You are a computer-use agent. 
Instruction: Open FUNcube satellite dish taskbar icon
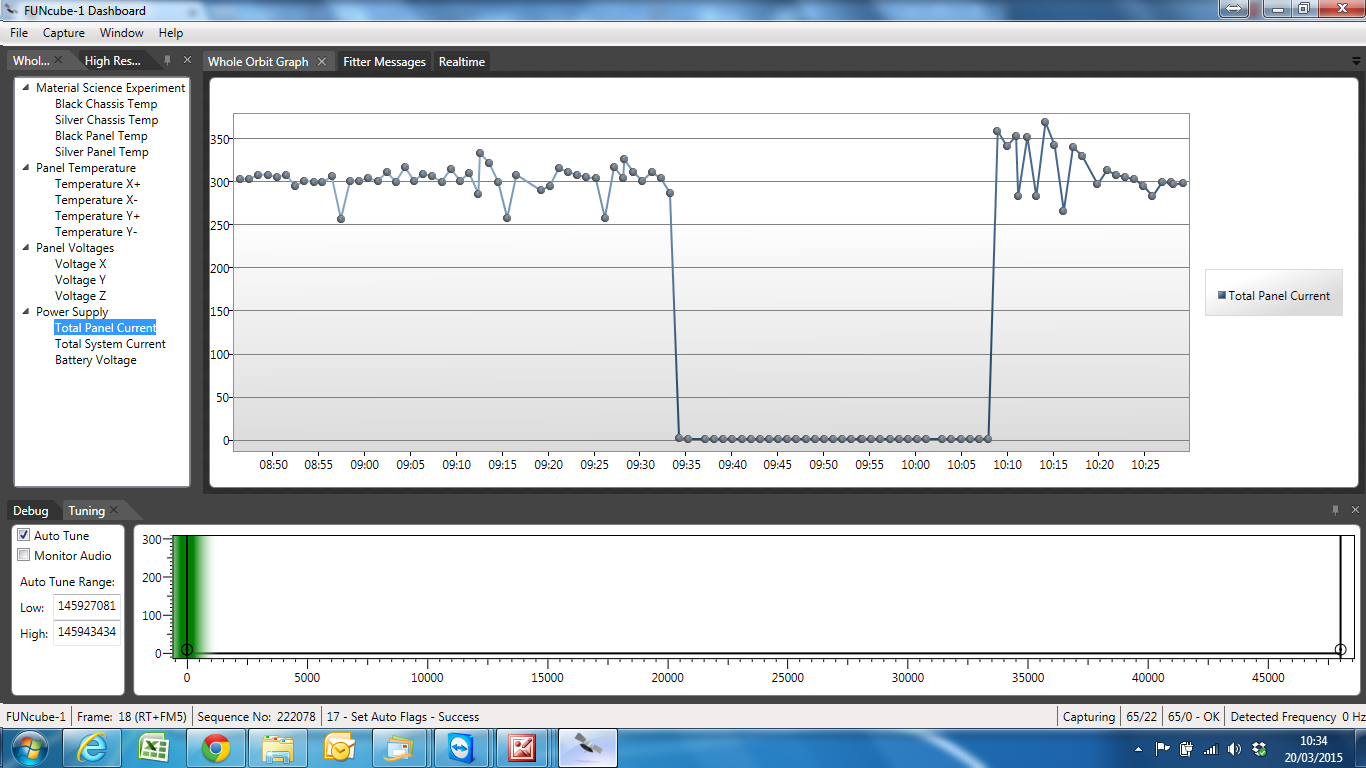click(x=587, y=747)
